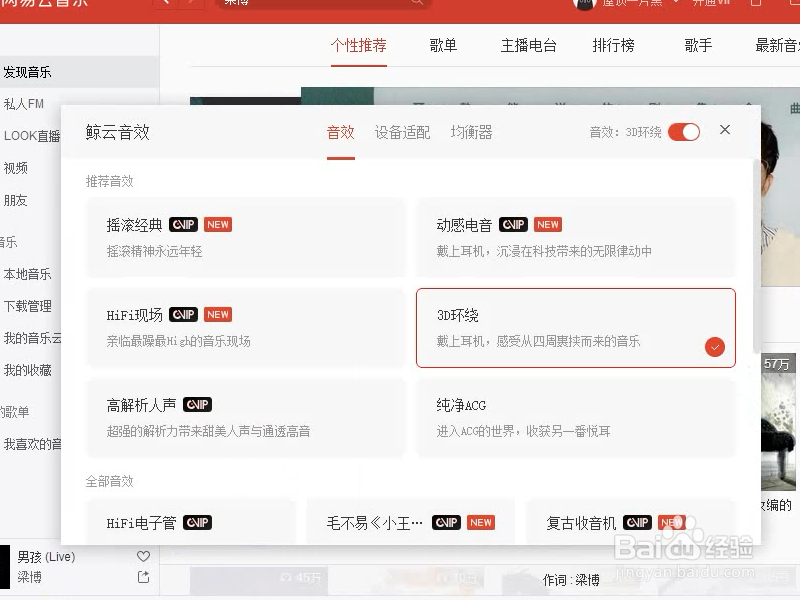Turn off the 音效: 3D环绕 switch

(684, 132)
